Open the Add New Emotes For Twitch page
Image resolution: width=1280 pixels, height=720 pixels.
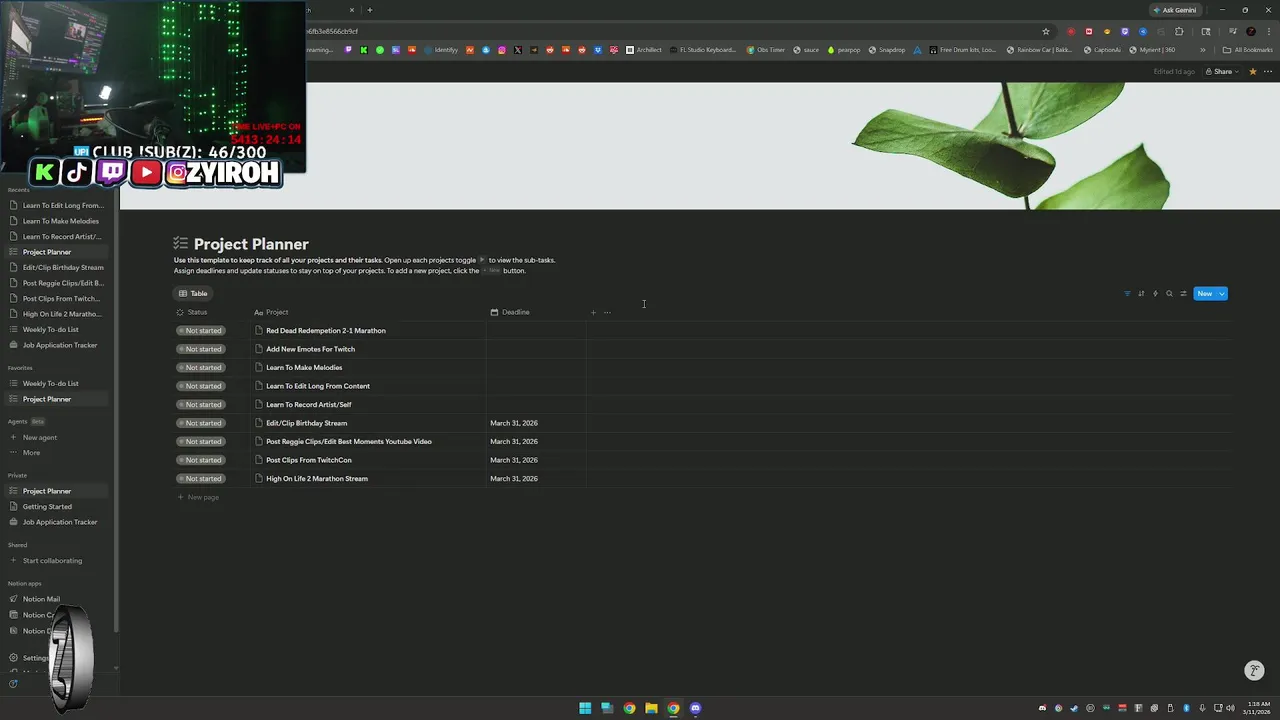click(310, 349)
